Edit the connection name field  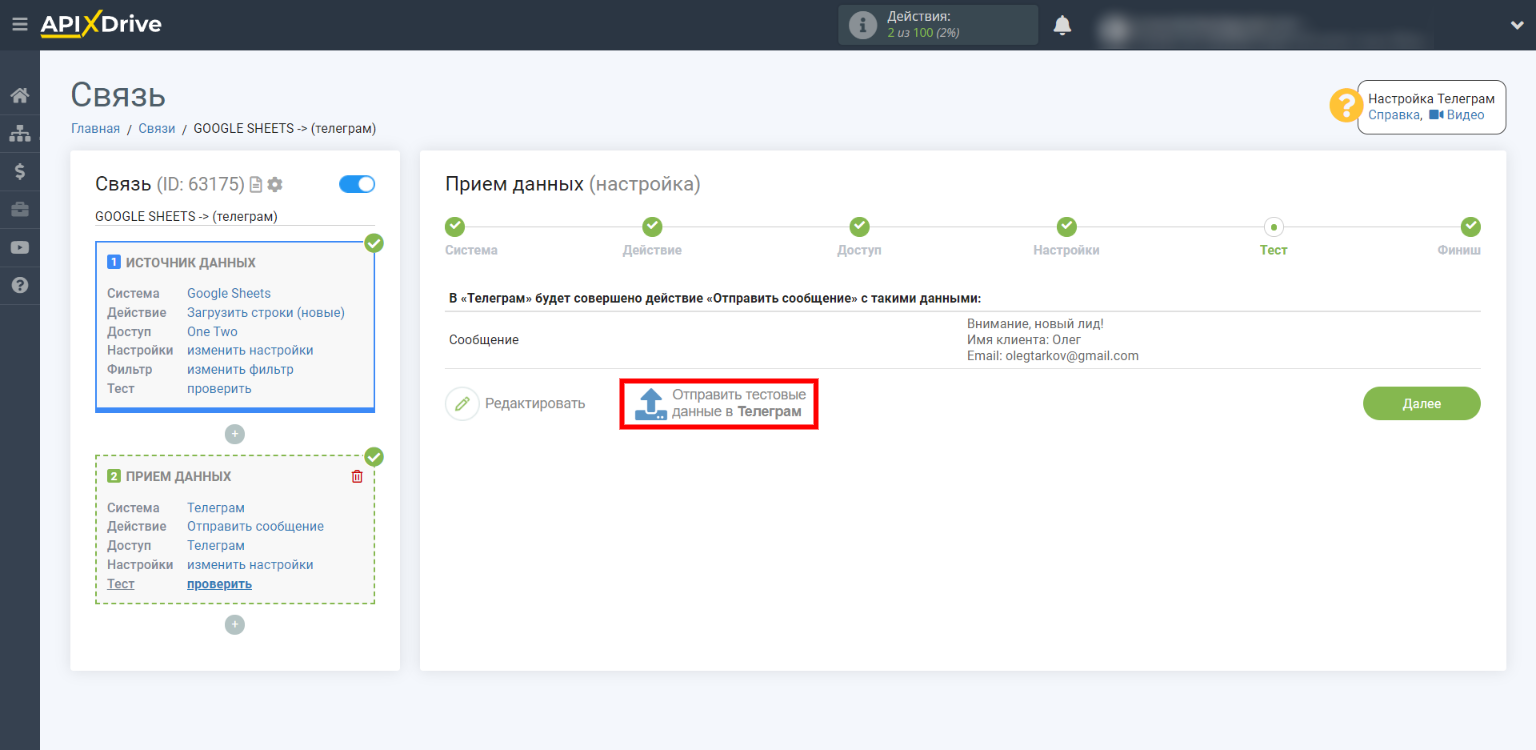tap(235, 216)
